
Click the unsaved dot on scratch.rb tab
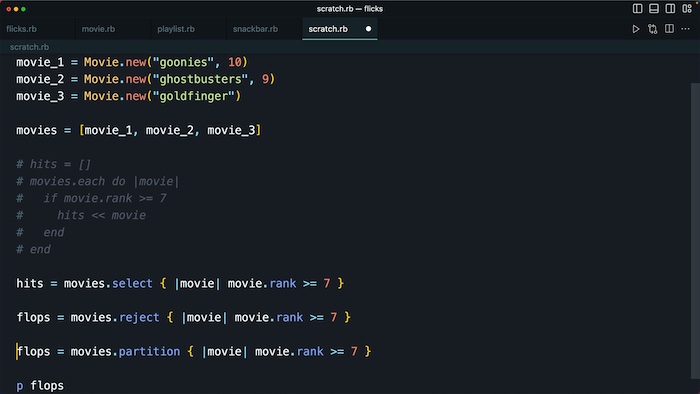pyautogui.click(x=368, y=29)
